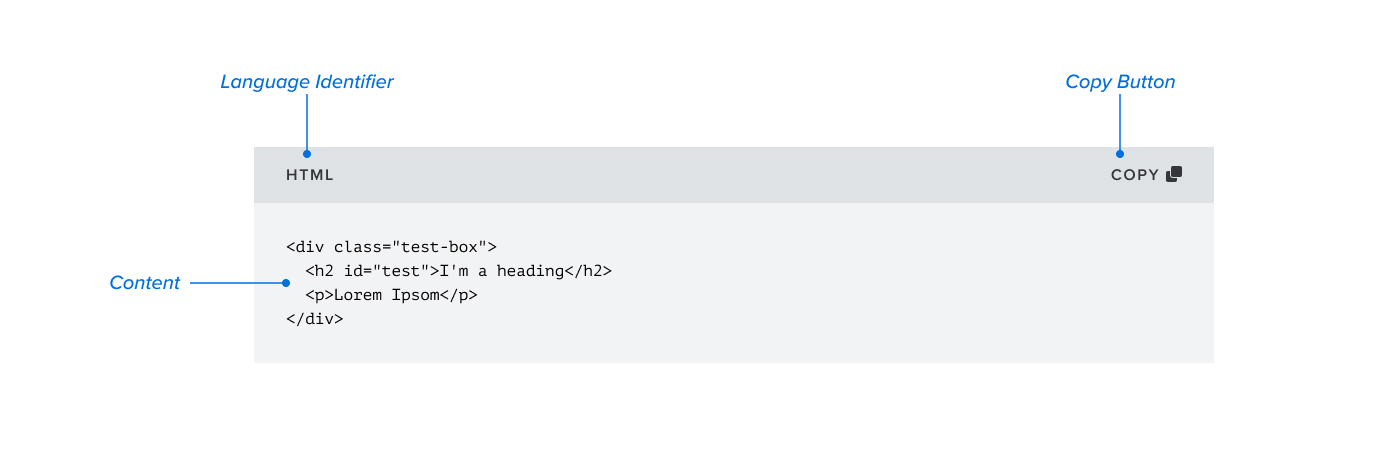
Task: Click the Copy Button annotation label
Action: [x=1120, y=82]
